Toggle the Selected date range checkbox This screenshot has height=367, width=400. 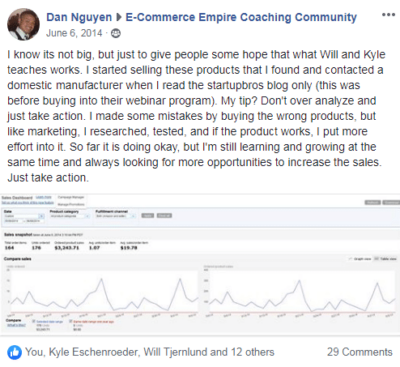coord(34,321)
